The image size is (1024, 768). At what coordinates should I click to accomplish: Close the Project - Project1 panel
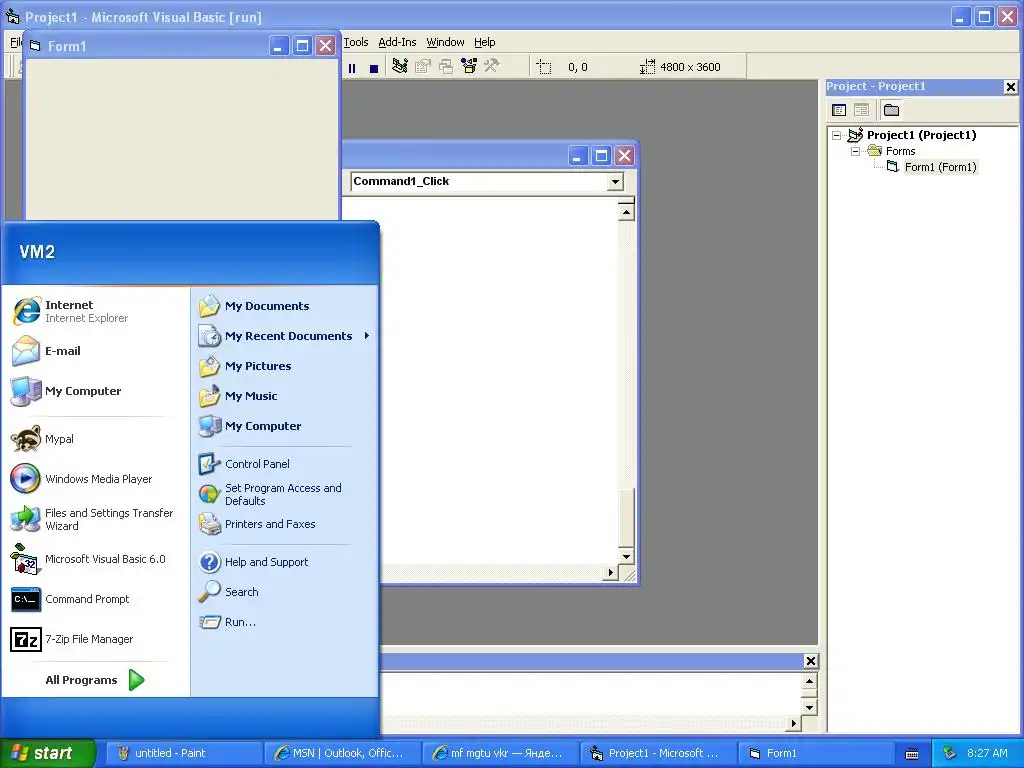pyautogui.click(x=1010, y=87)
